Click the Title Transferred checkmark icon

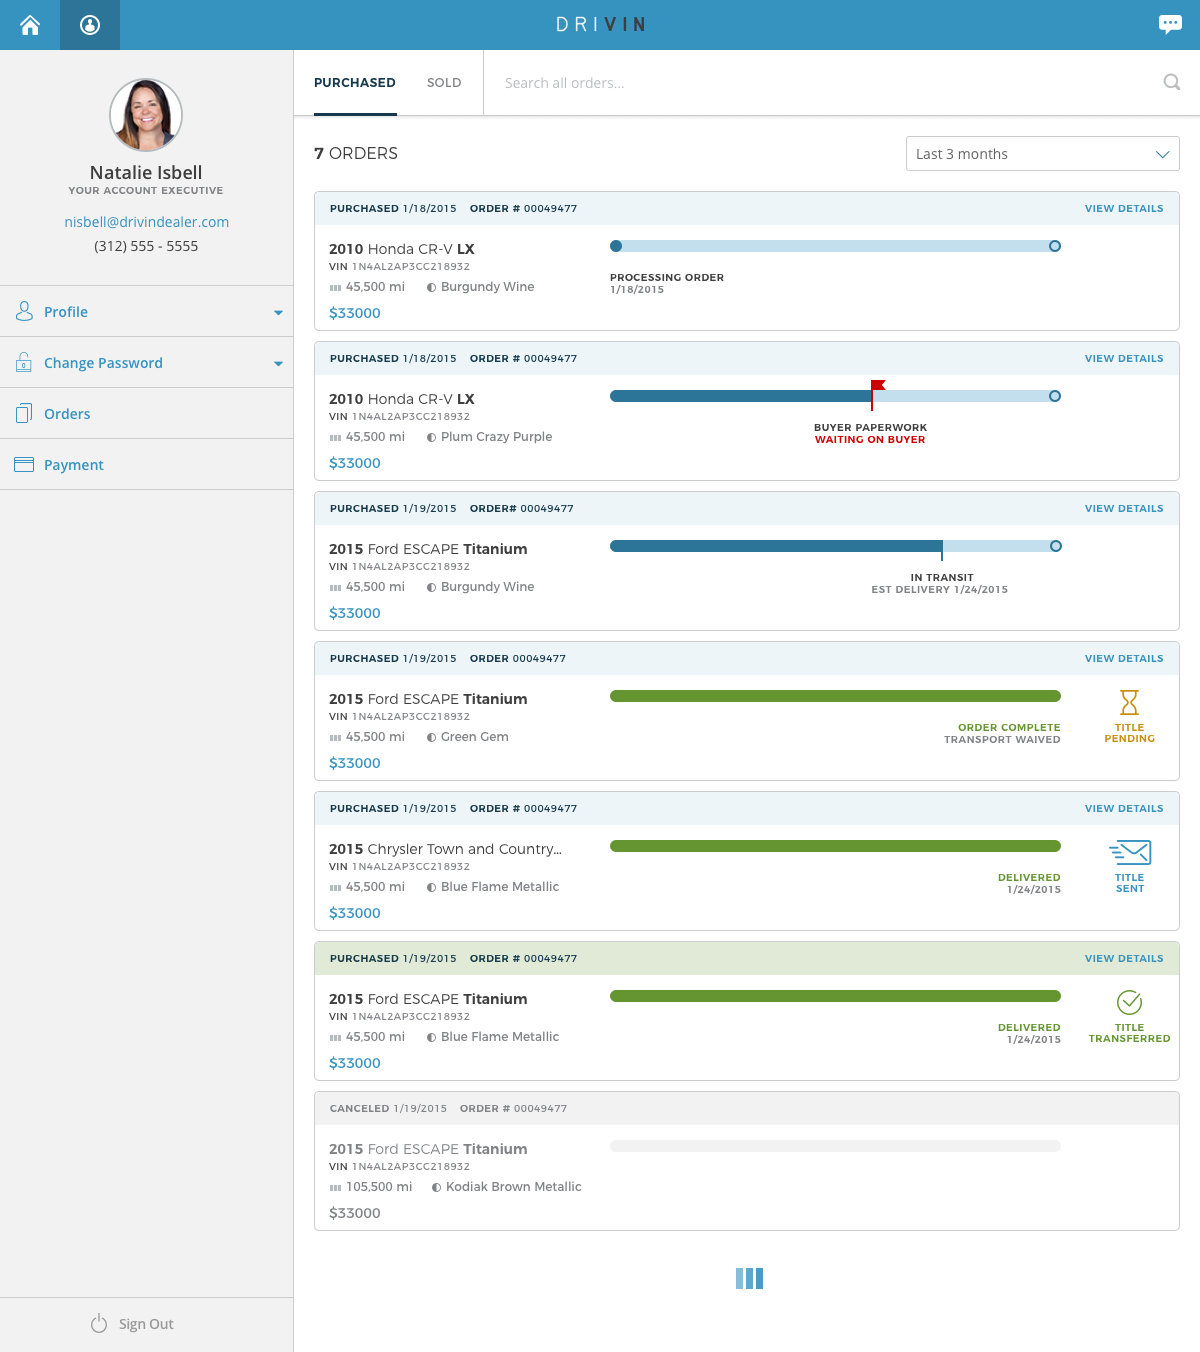pos(1129,1002)
